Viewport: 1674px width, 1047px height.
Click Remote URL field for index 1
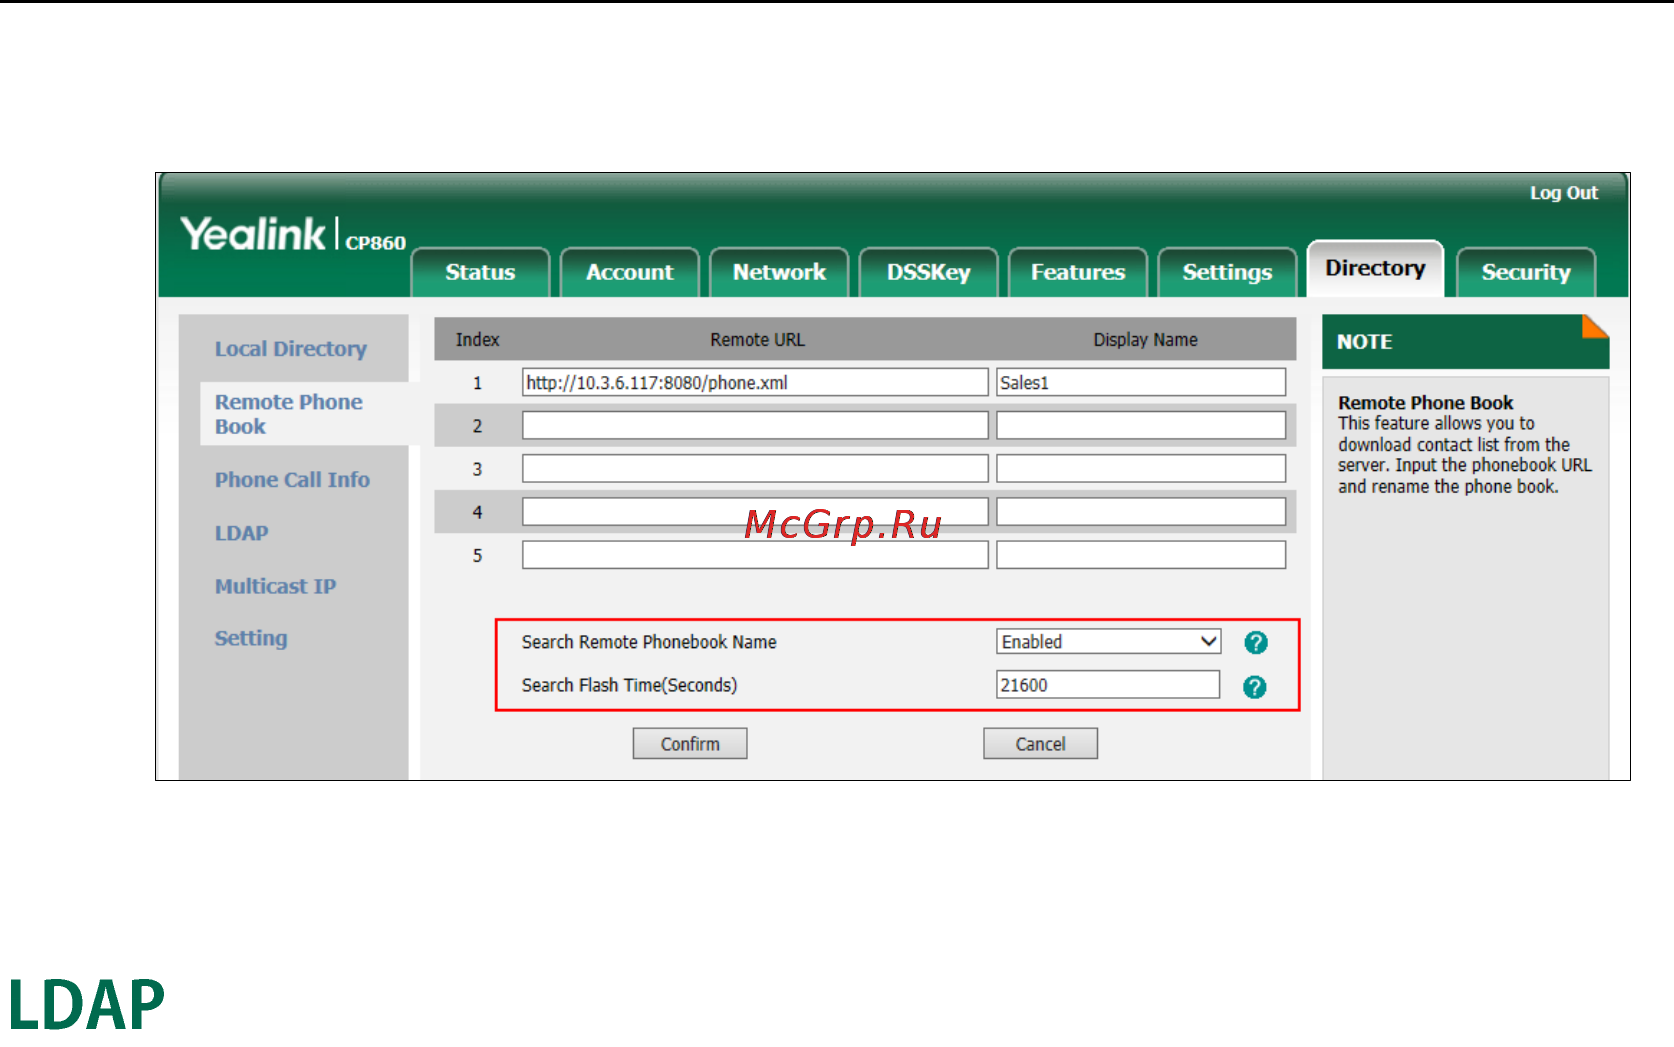pyautogui.click(x=755, y=382)
